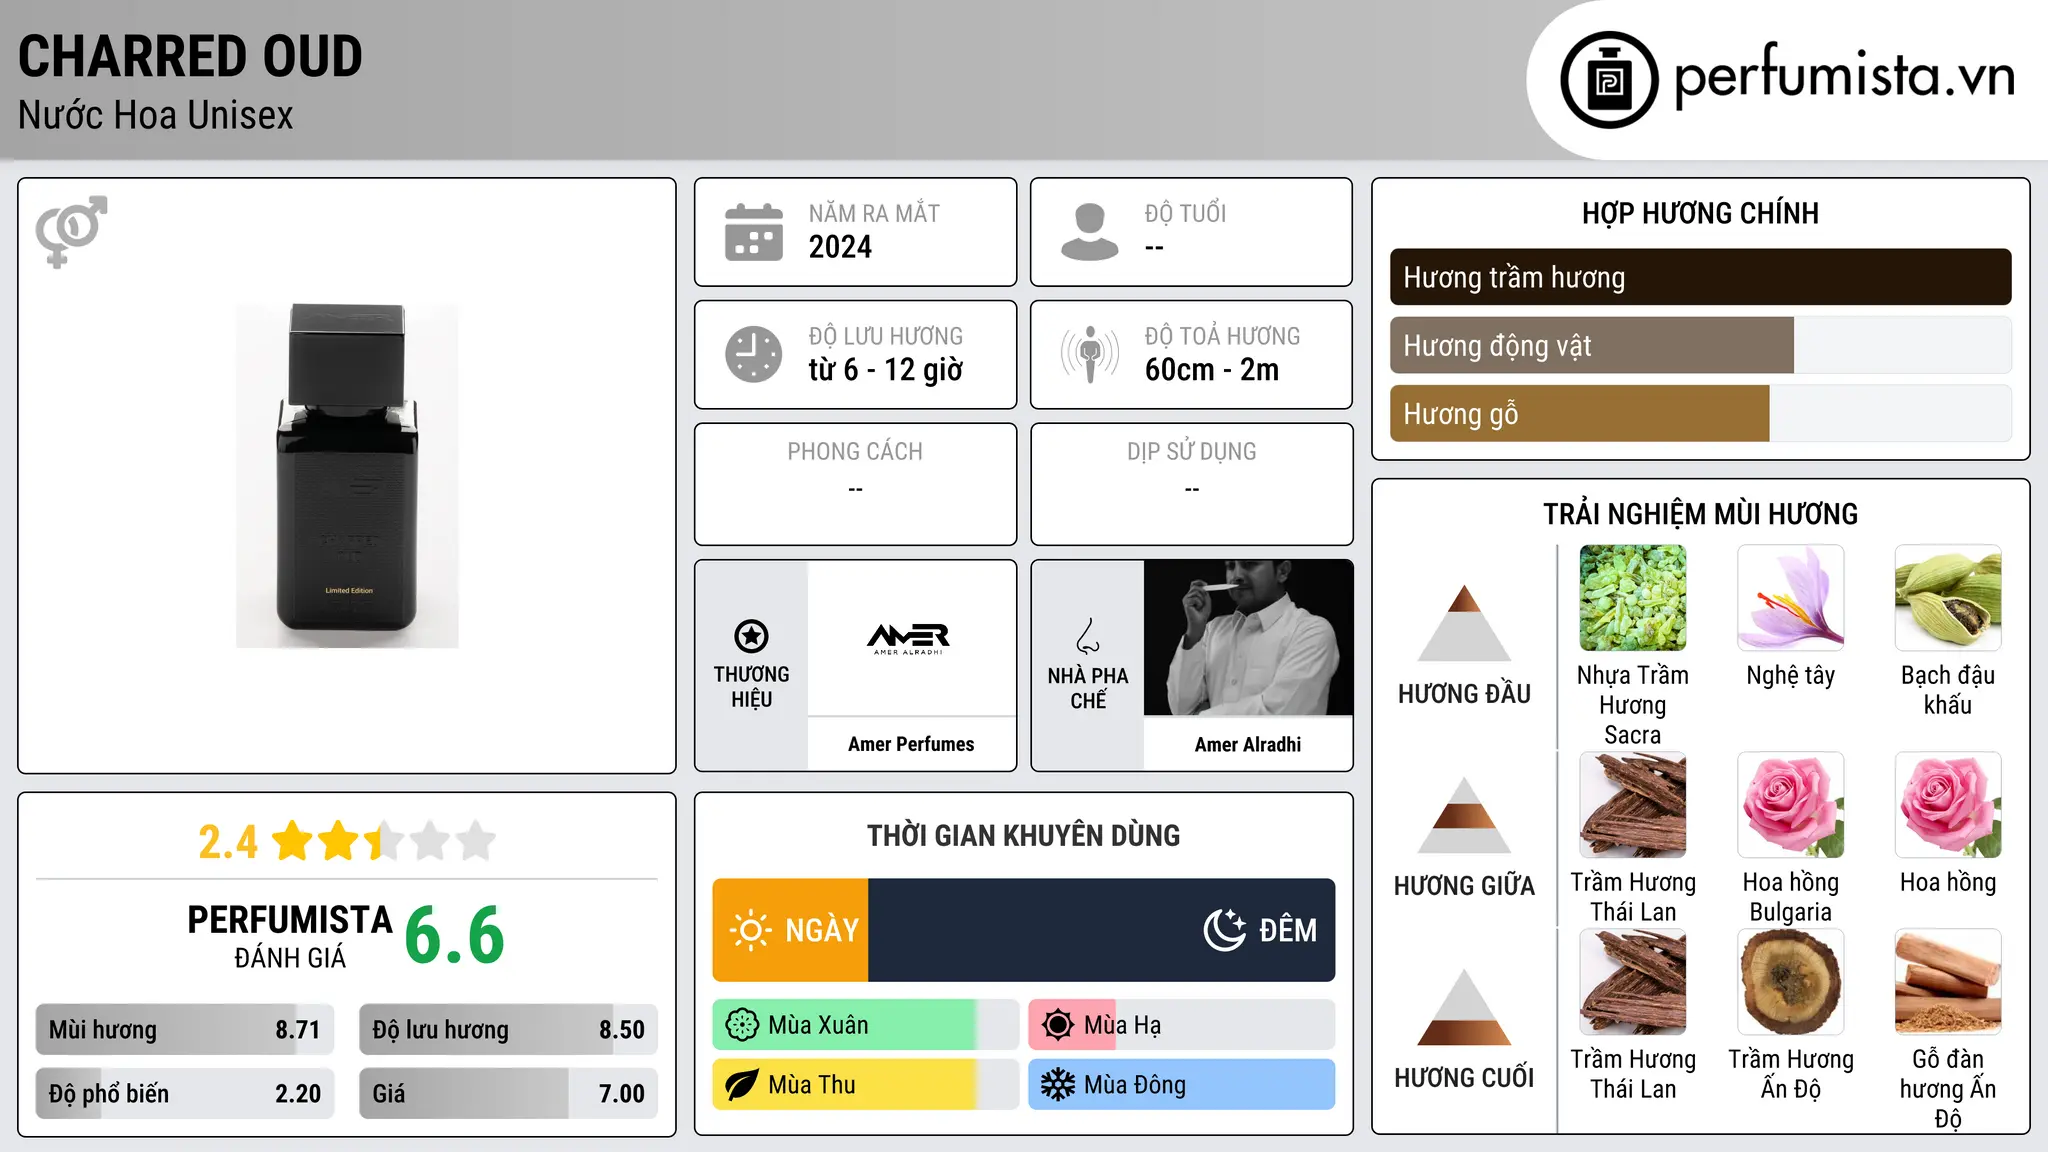Click the launch year 2024 value

tap(840, 247)
